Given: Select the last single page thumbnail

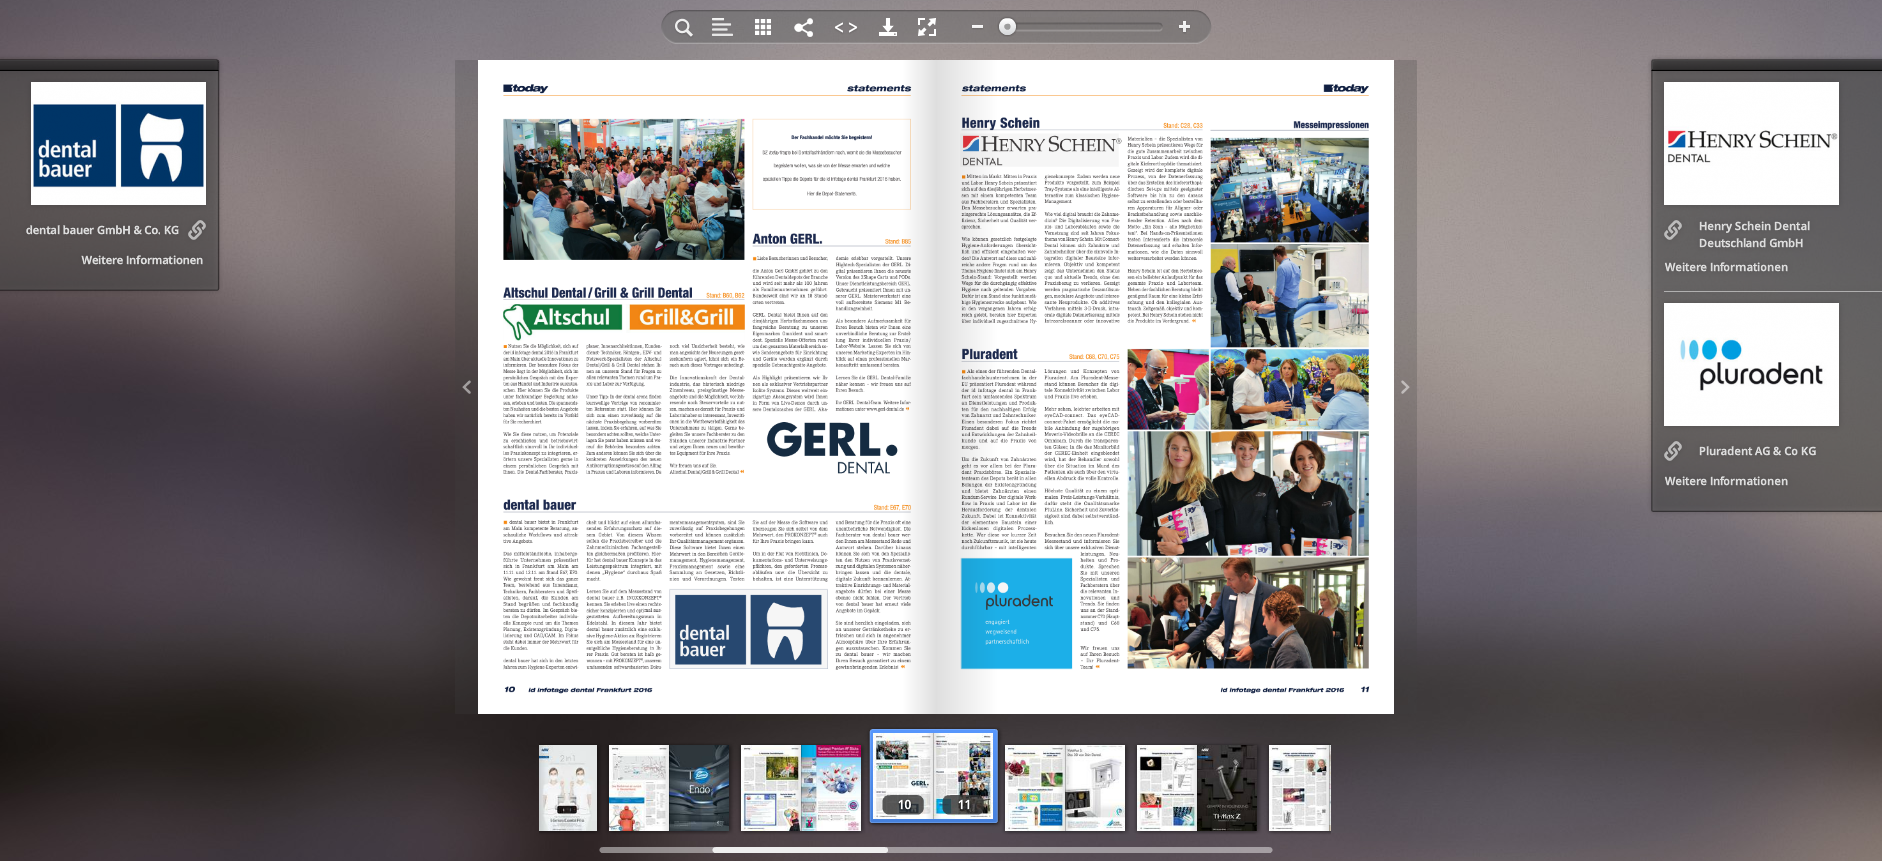Looking at the screenshot, I should coord(1300,788).
